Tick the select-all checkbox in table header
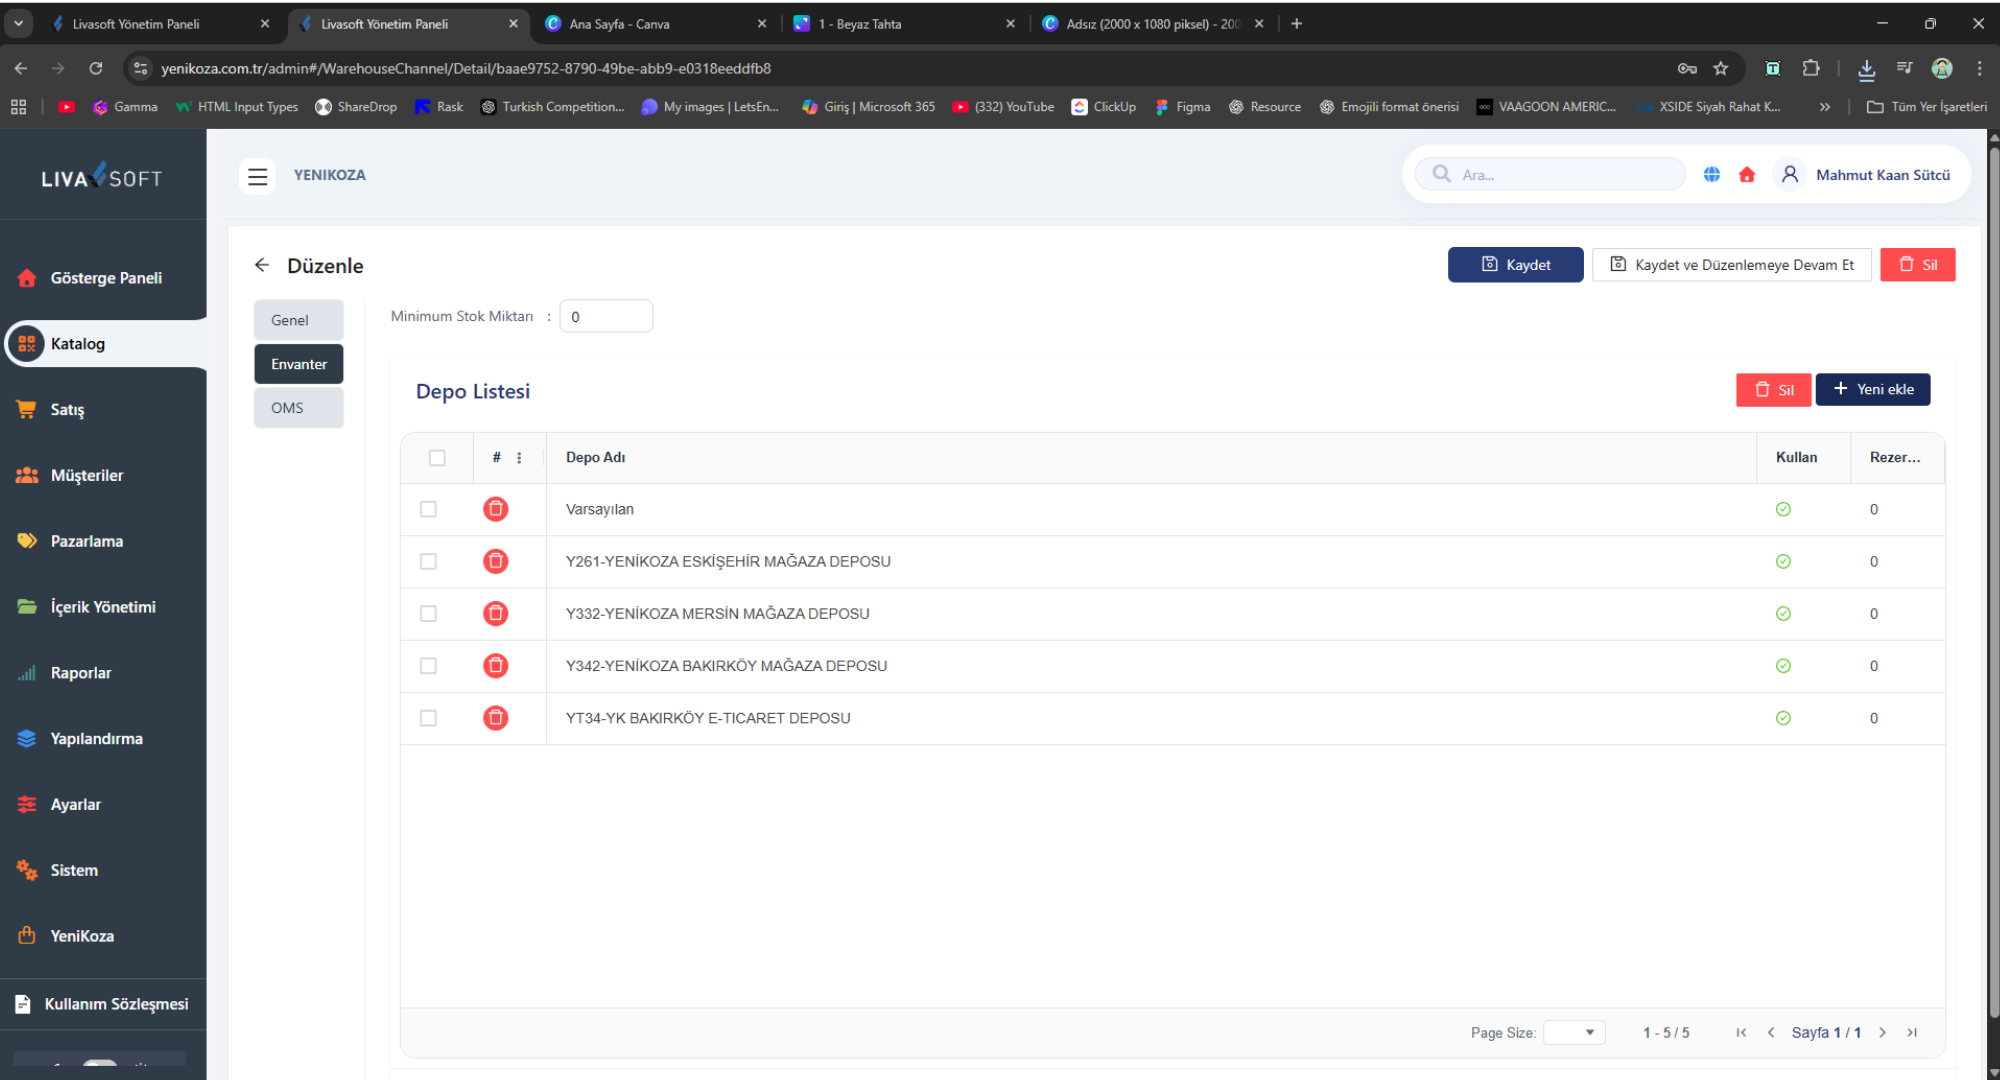Image resolution: width=2000 pixels, height=1080 pixels. [x=437, y=458]
